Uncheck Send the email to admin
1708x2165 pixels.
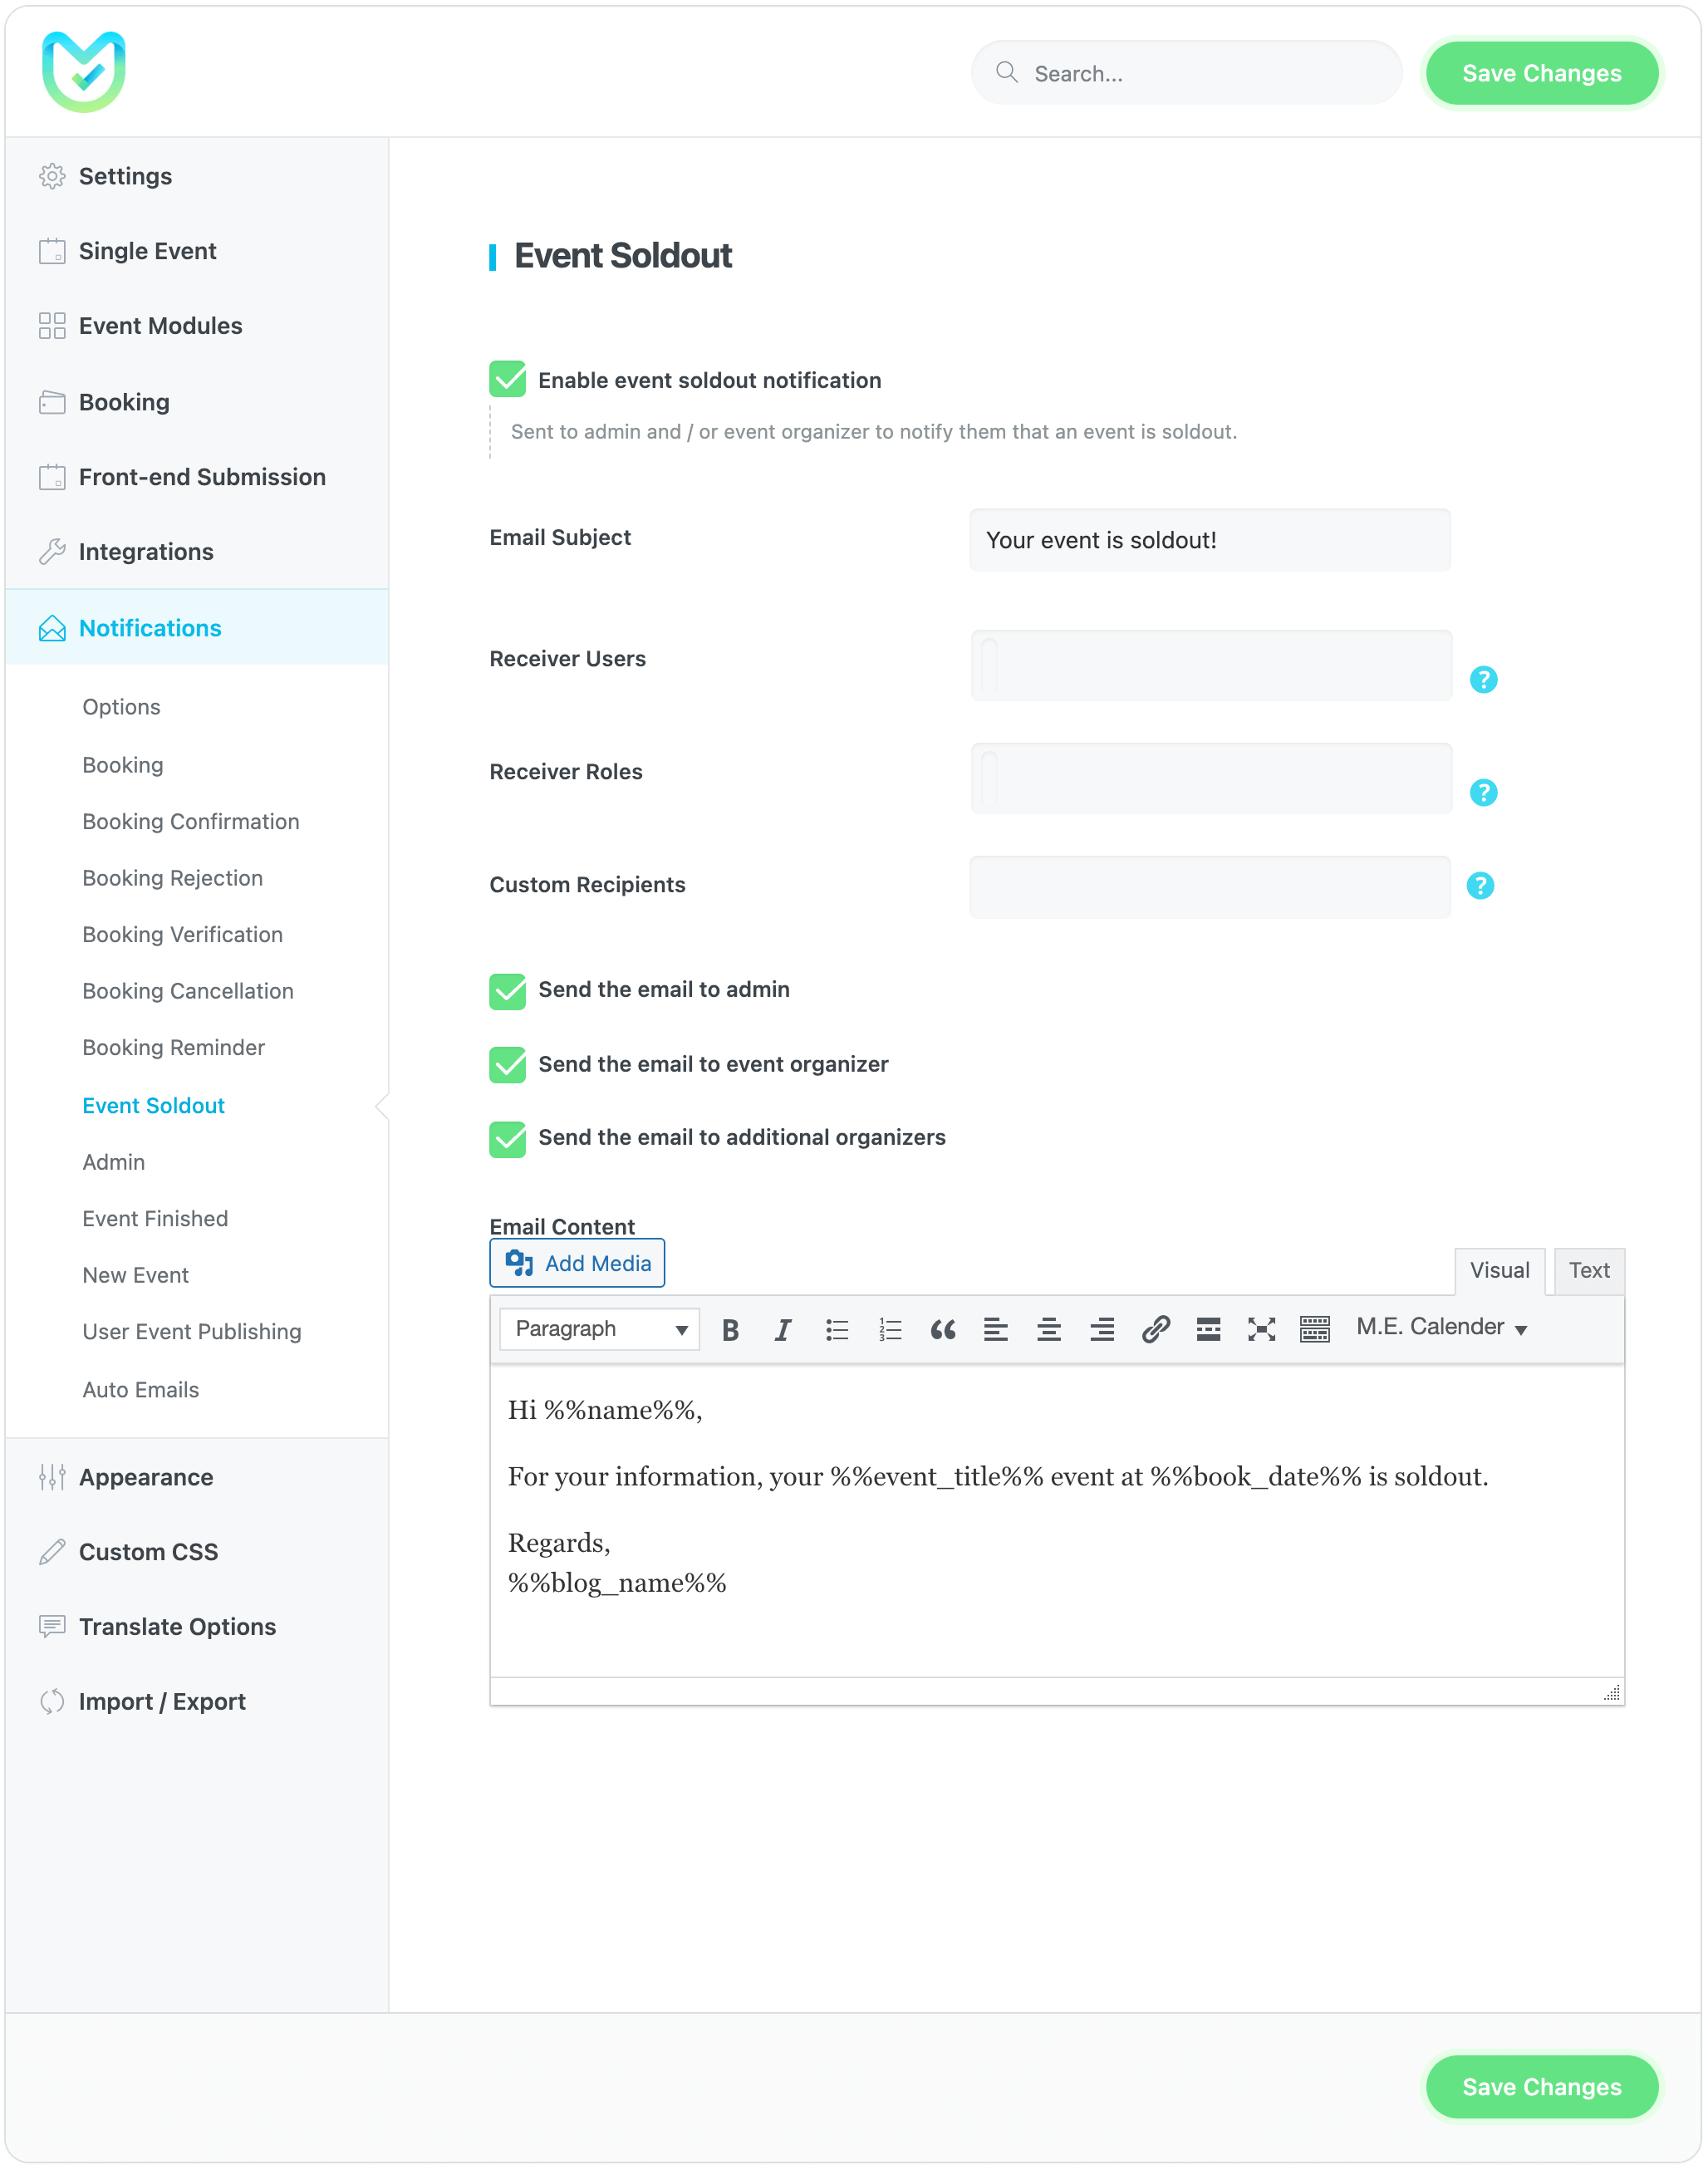tap(508, 991)
